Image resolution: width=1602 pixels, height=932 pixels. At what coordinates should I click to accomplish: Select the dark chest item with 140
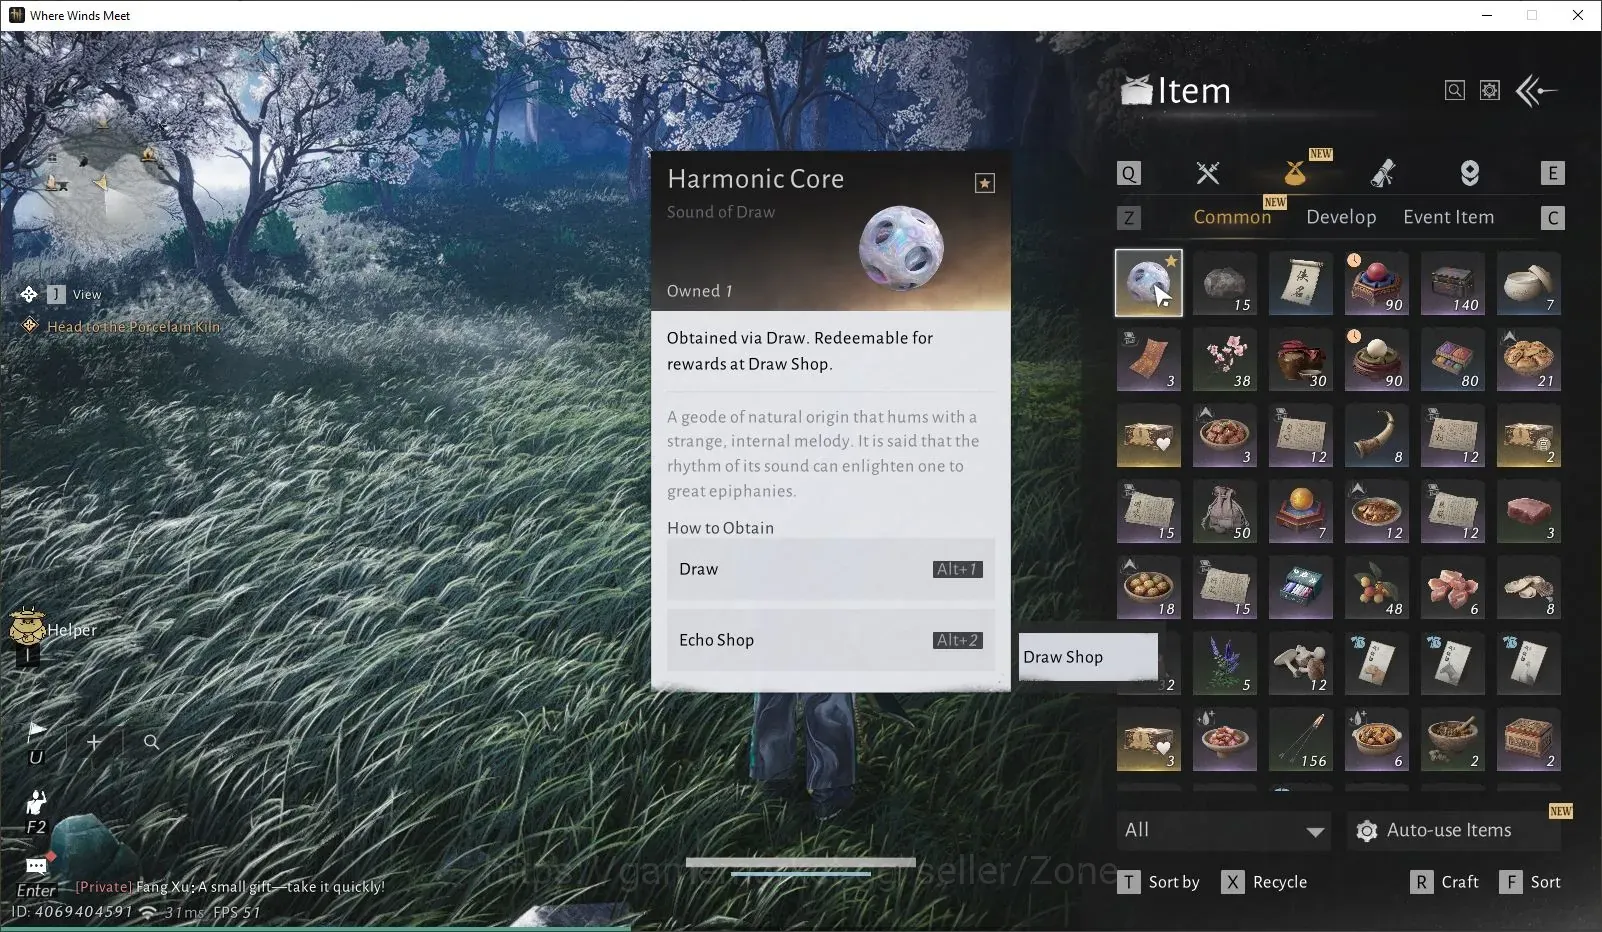point(1453,283)
